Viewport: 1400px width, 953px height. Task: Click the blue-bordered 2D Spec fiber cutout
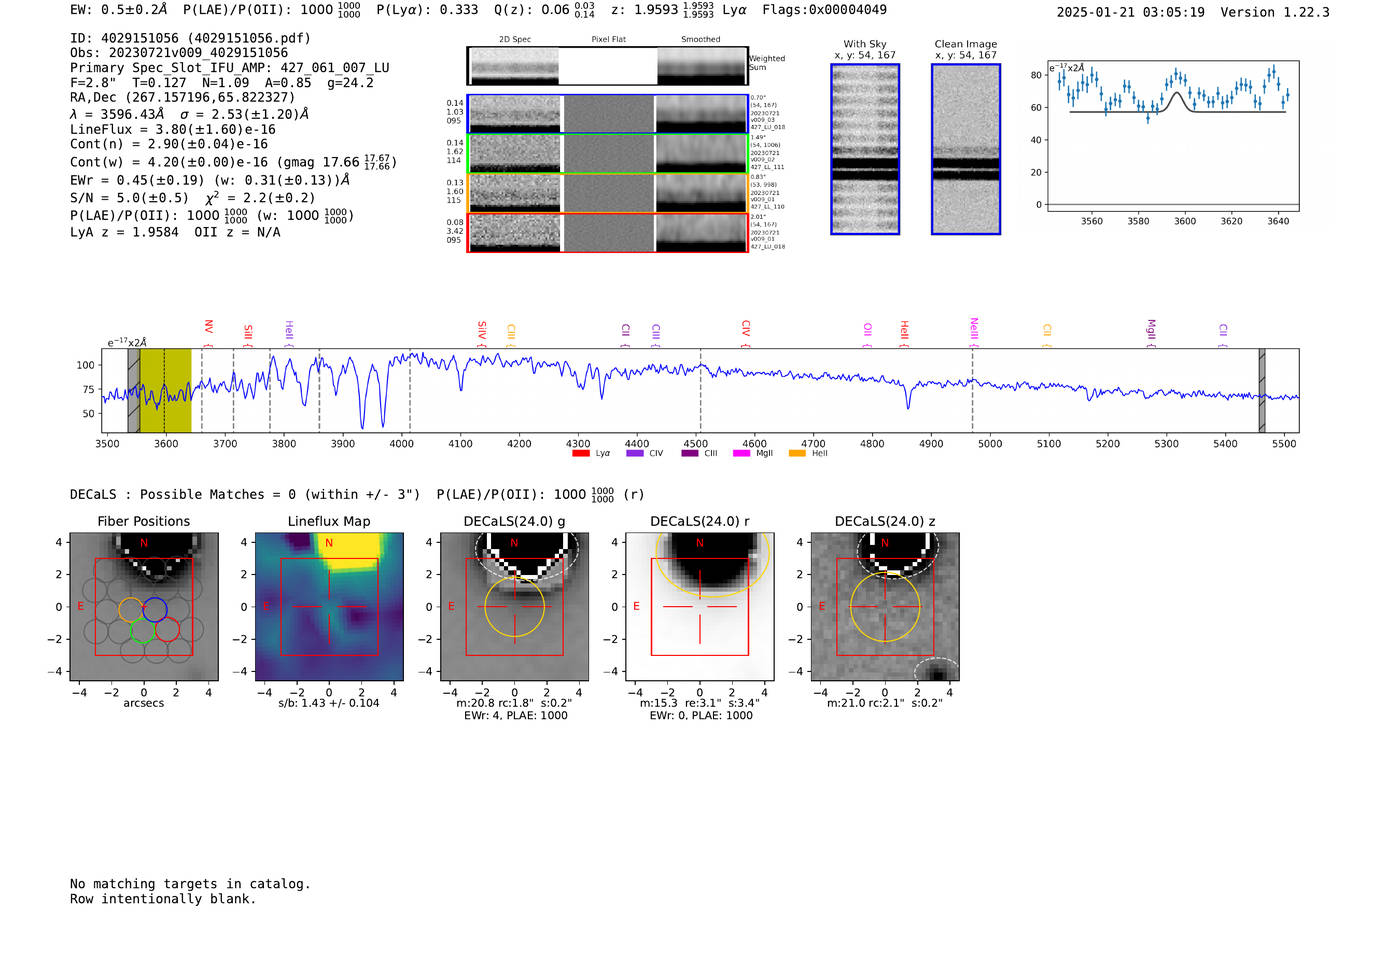[515, 114]
